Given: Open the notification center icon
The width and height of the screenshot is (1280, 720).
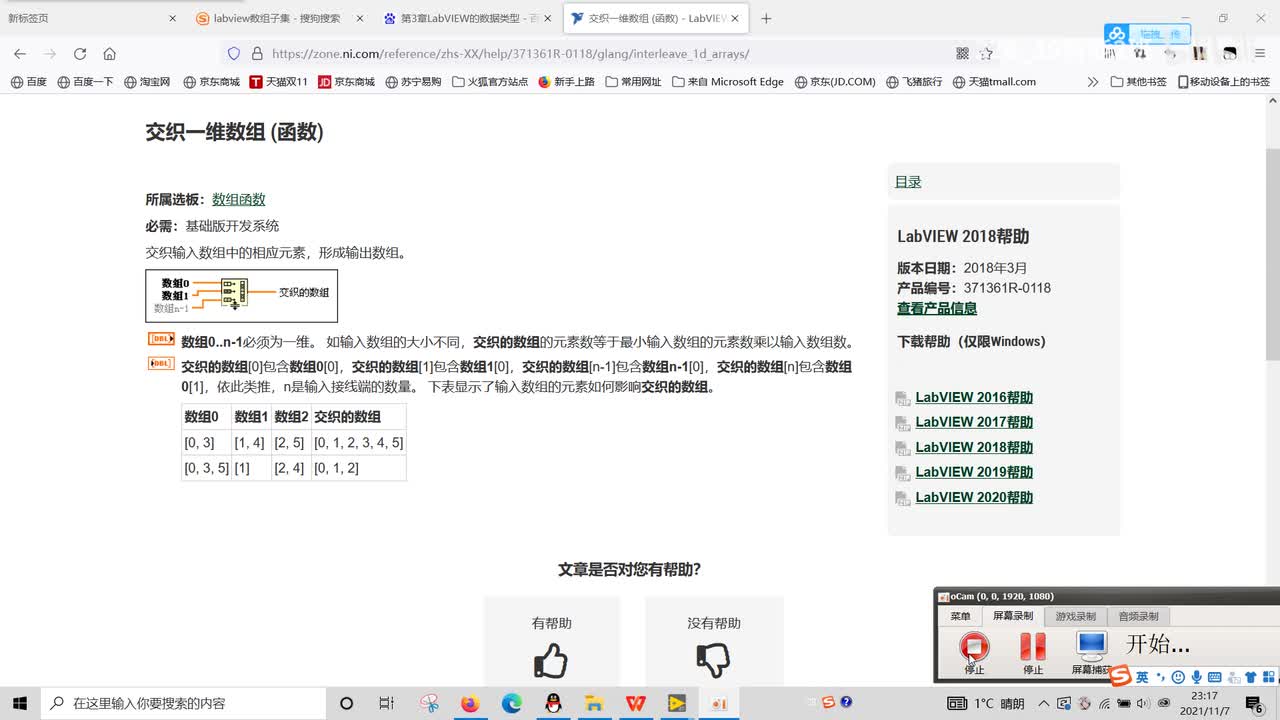Looking at the screenshot, I should (x=1254, y=703).
